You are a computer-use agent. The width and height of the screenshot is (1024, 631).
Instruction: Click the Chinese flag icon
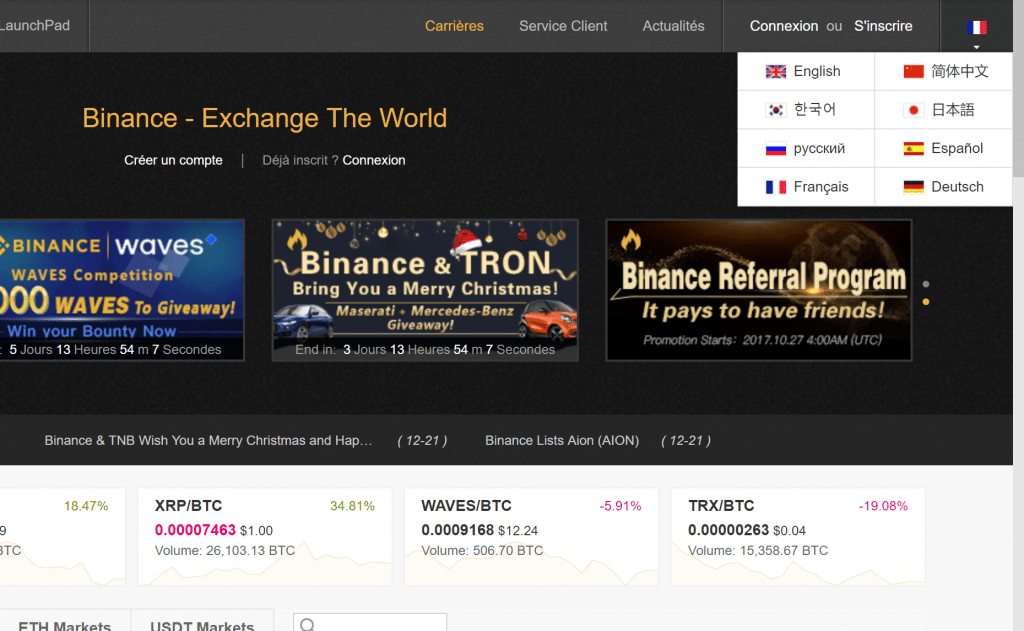pyautogui.click(x=913, y=72)
